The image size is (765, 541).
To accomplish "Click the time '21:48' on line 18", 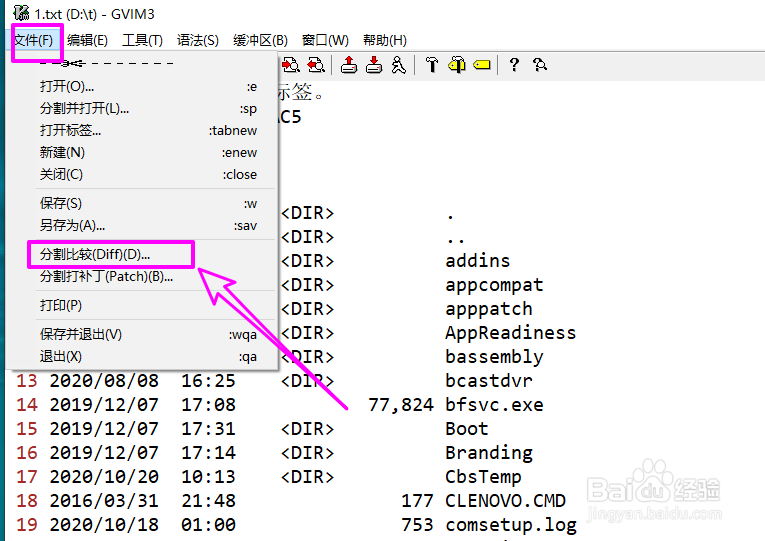I will (x=208, y=501).
